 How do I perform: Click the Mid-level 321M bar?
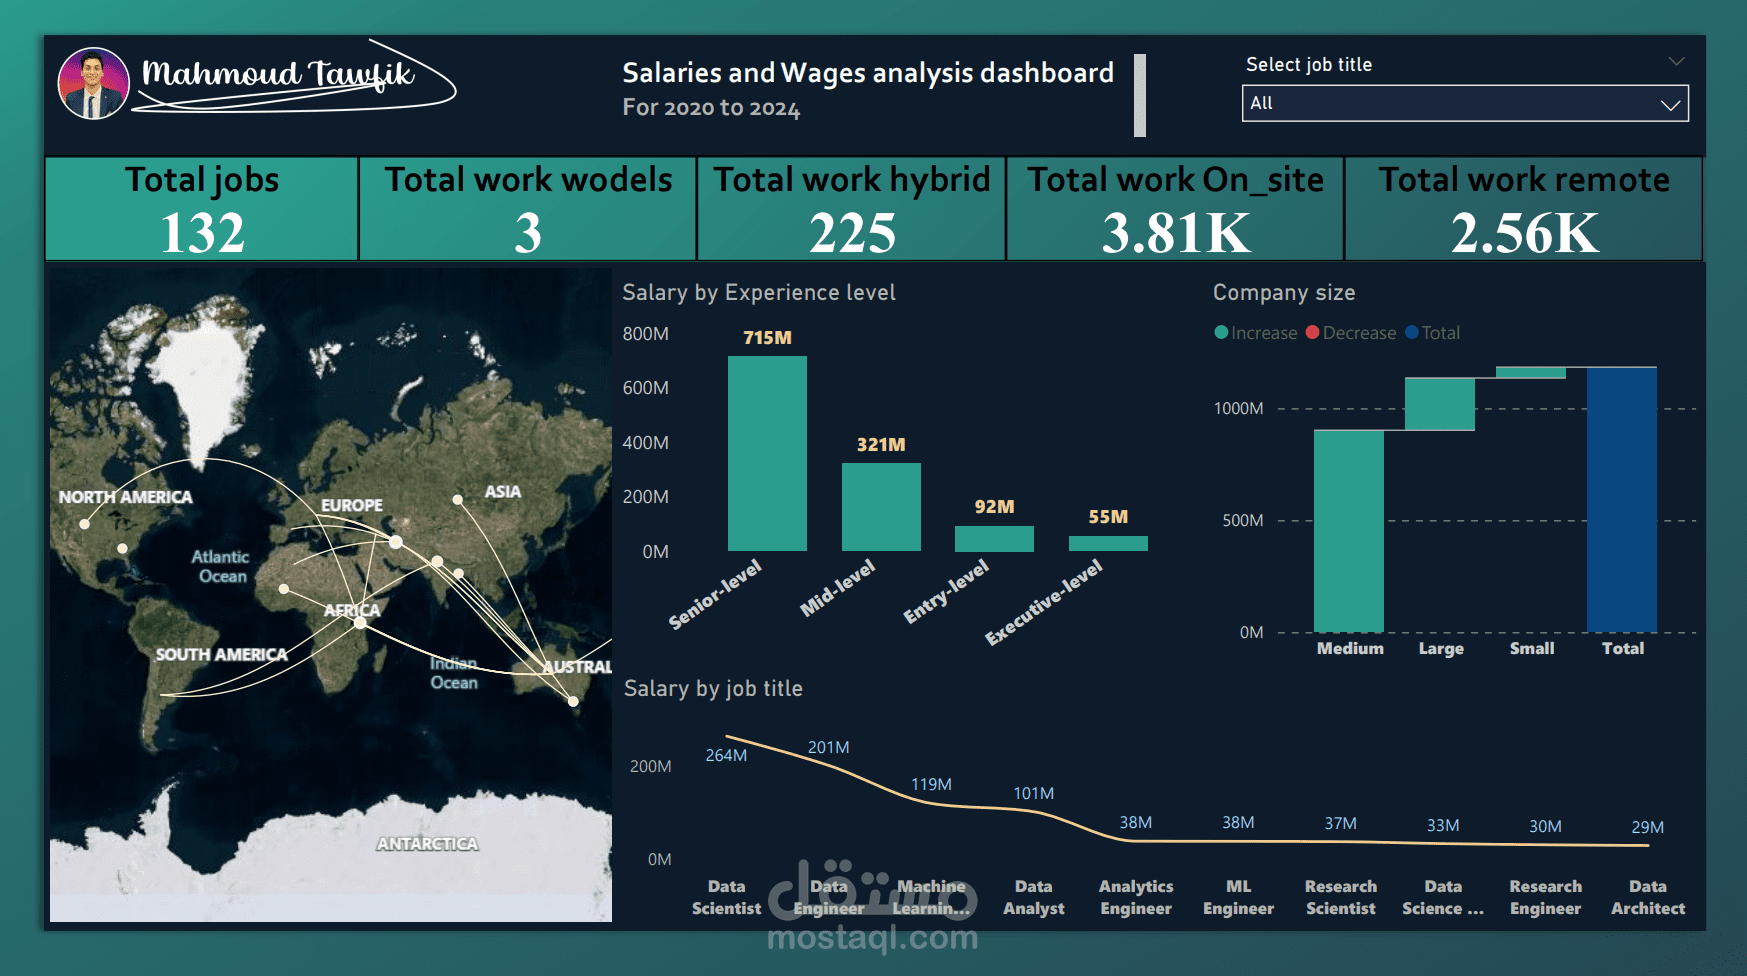pyautogui.click(x=881, y=507)
